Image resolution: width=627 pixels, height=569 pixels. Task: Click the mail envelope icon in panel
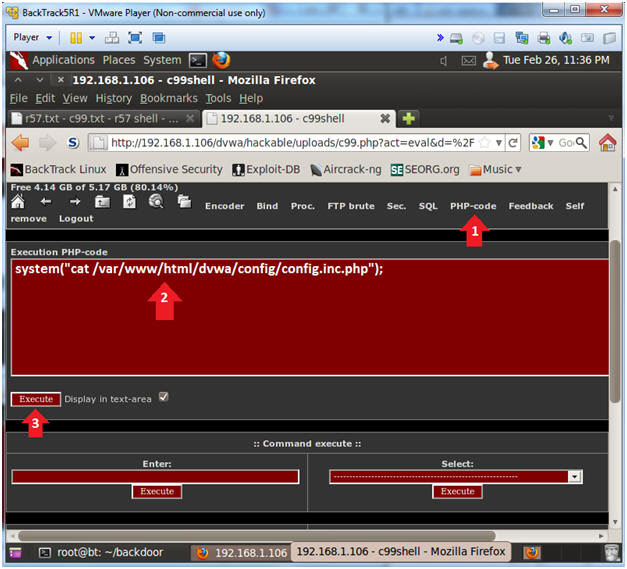[x=469, y=61]
